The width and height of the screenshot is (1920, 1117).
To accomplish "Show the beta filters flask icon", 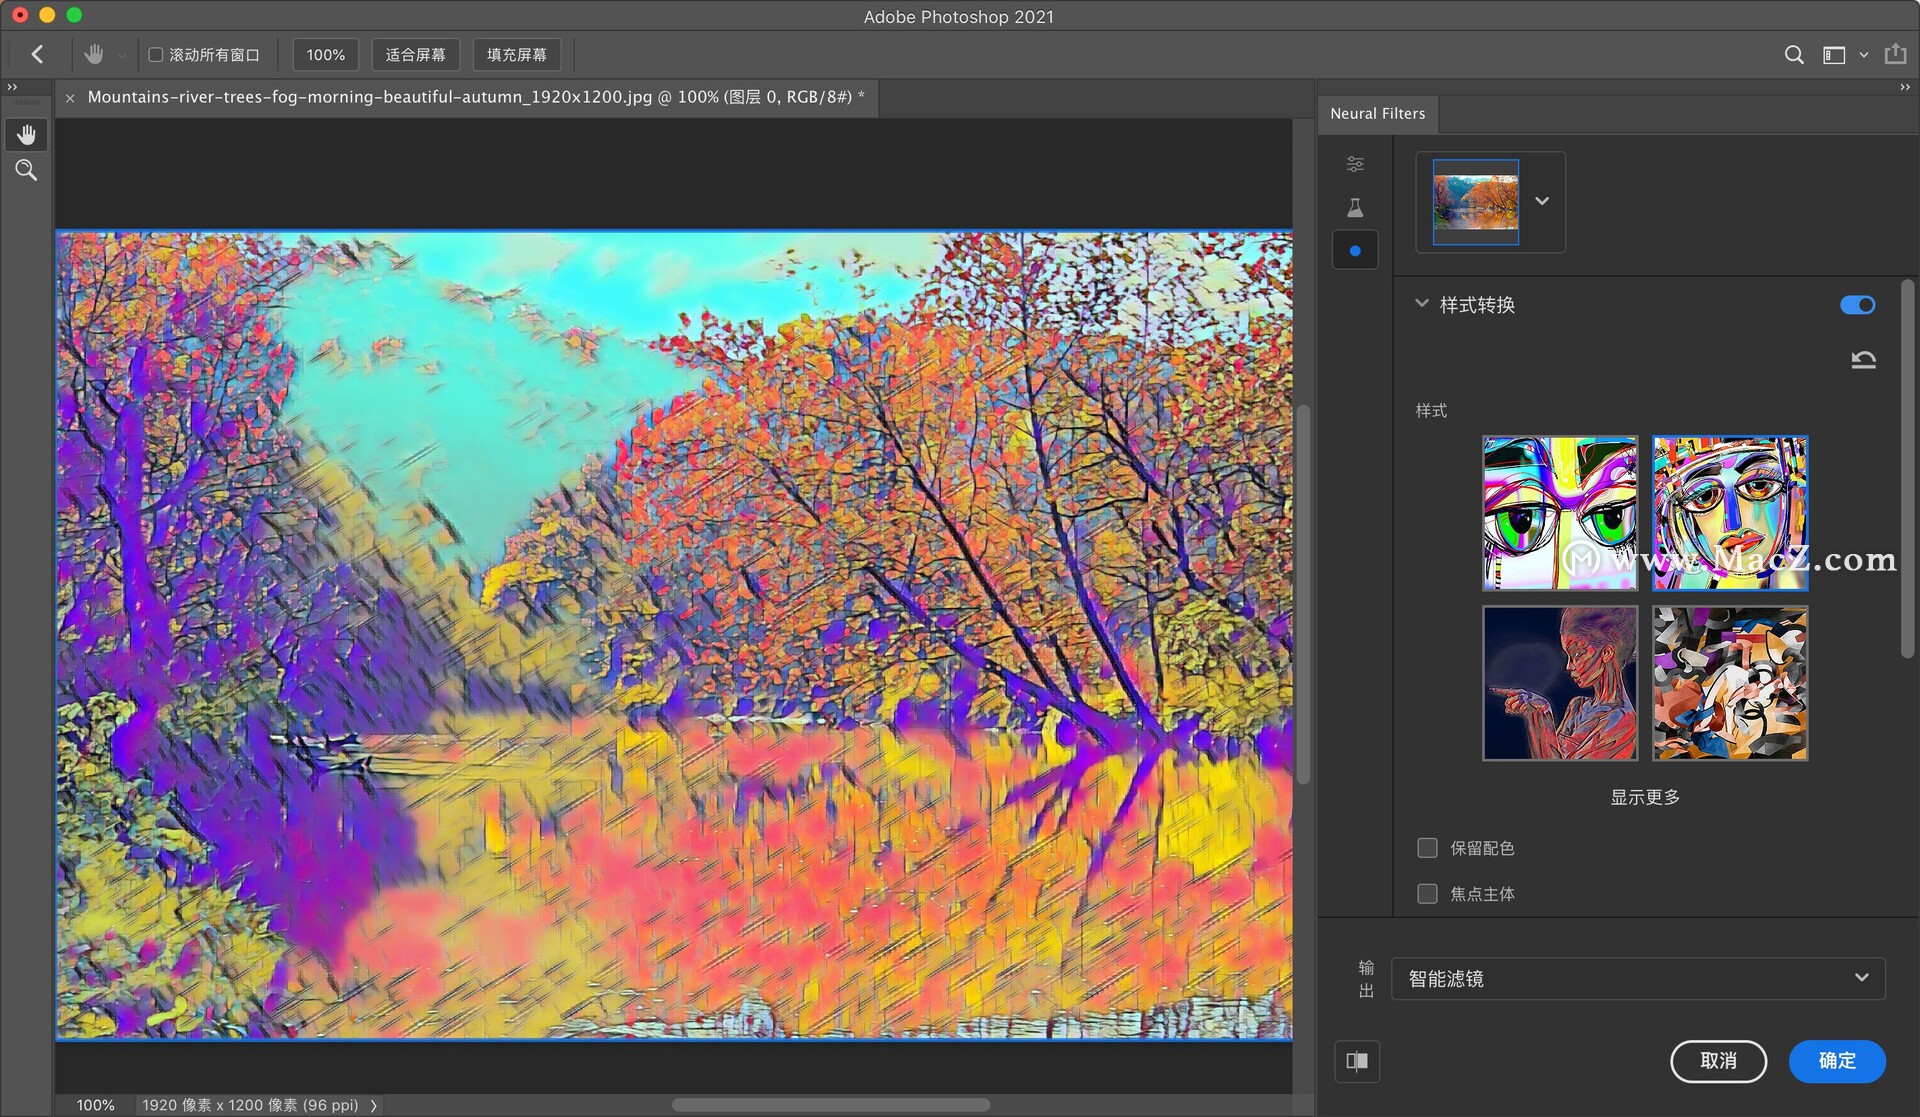I will (x=1355, y=208).
